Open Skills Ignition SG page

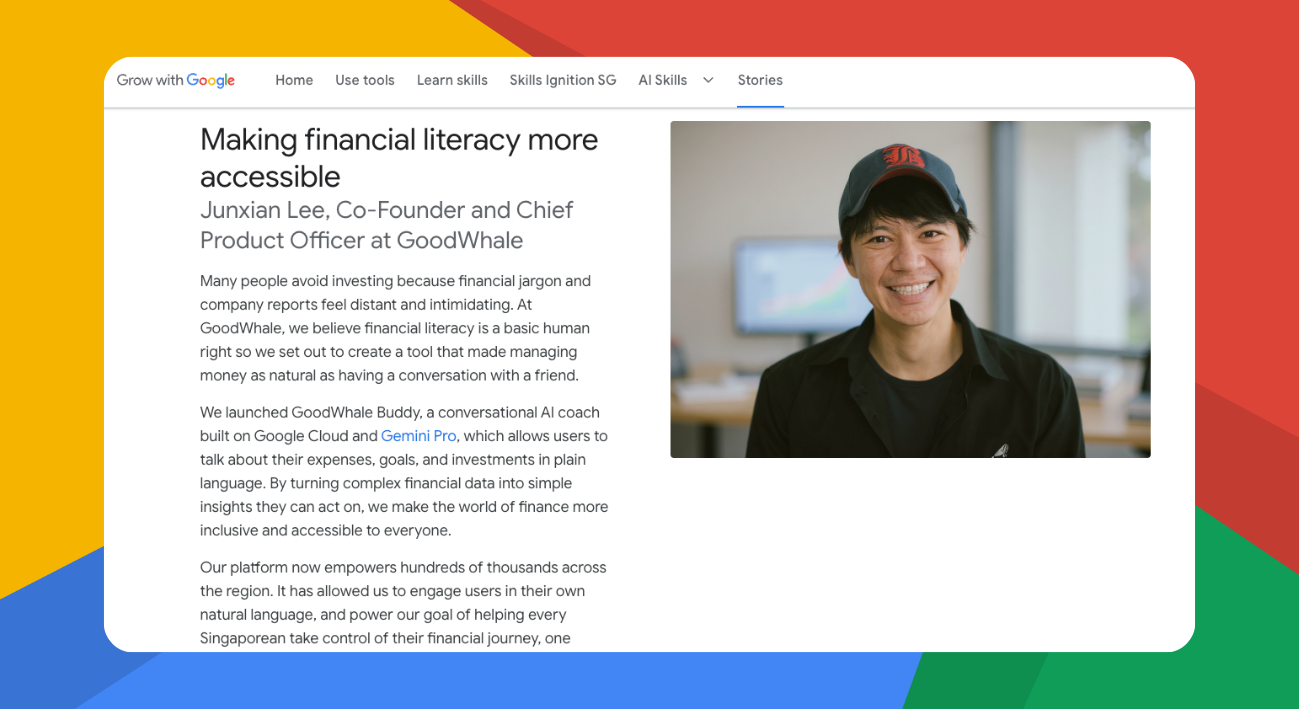click(x=563, y=80)
